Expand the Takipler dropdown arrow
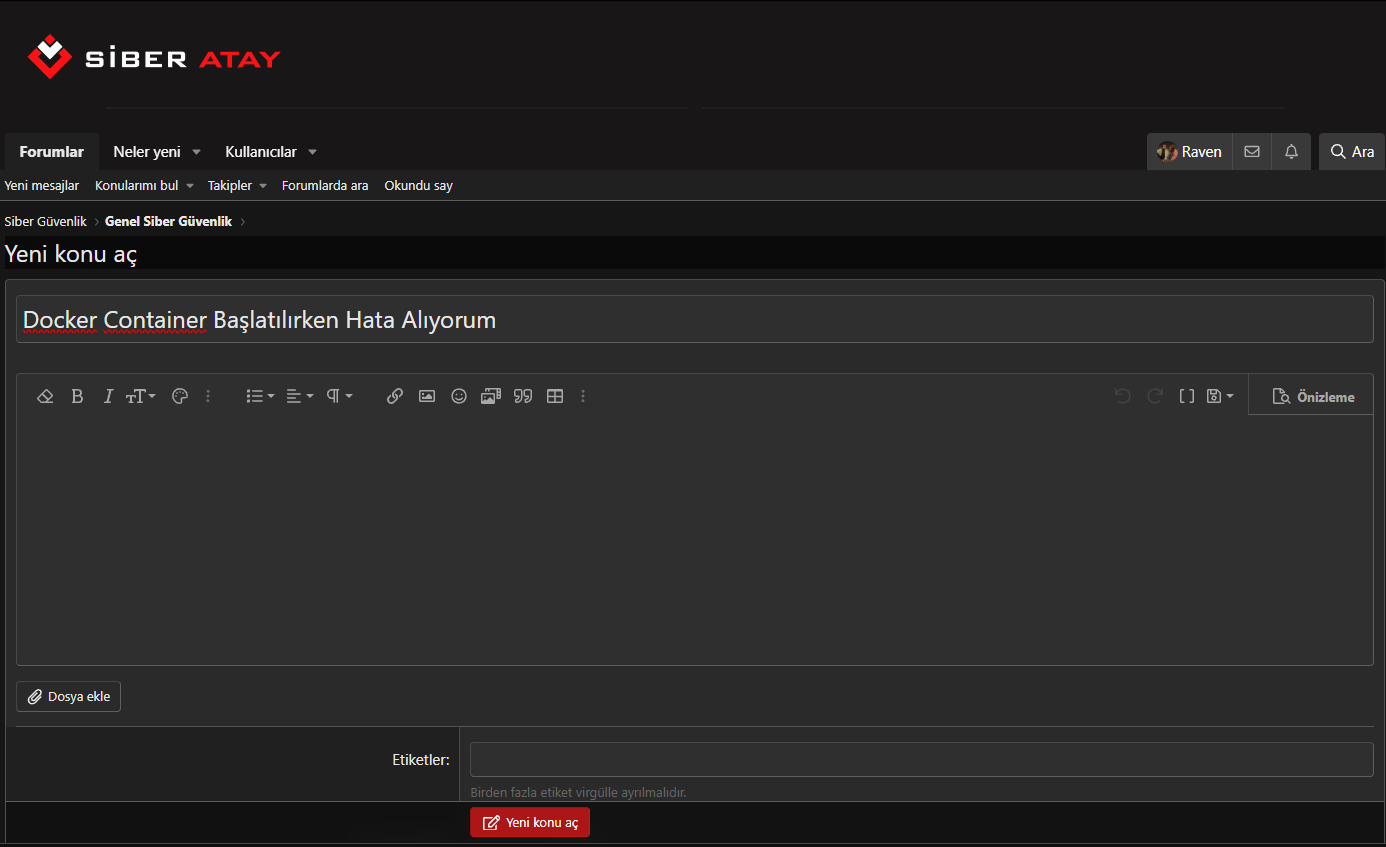The image size is (1386, 847). point(263,186)
